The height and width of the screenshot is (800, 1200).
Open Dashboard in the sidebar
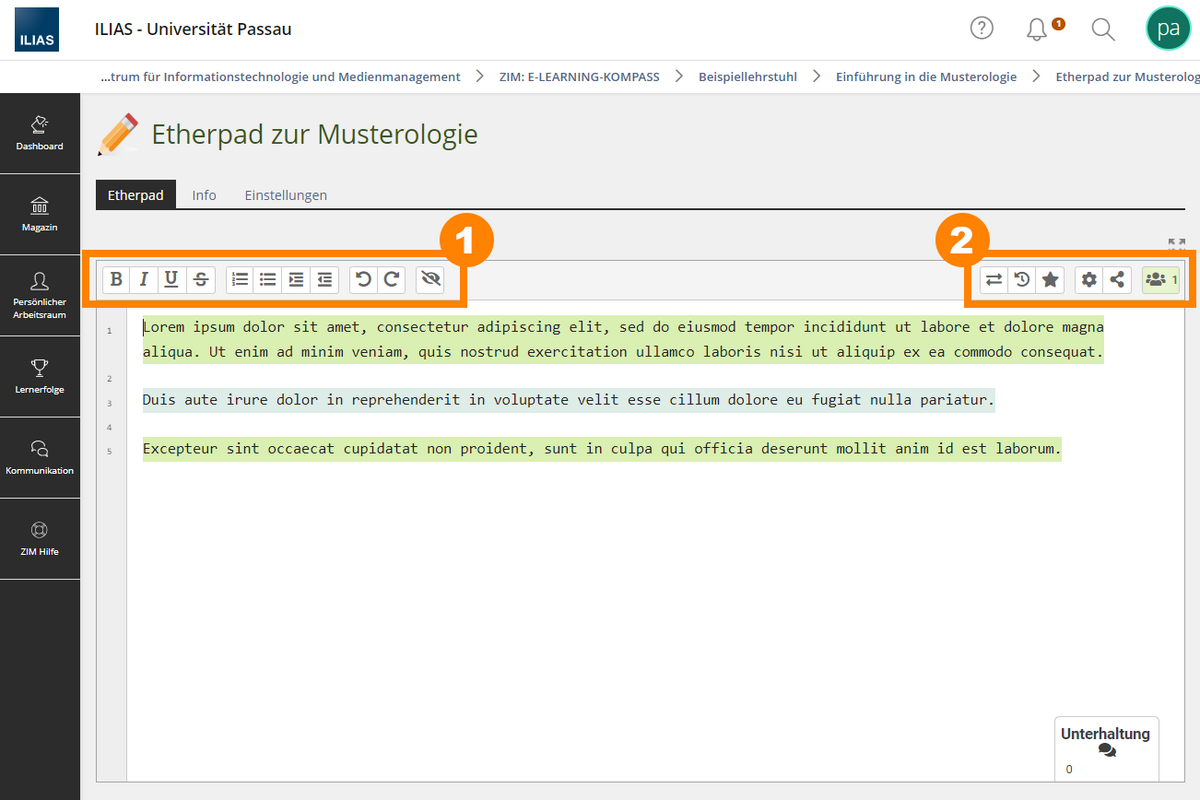pos(40,133)
